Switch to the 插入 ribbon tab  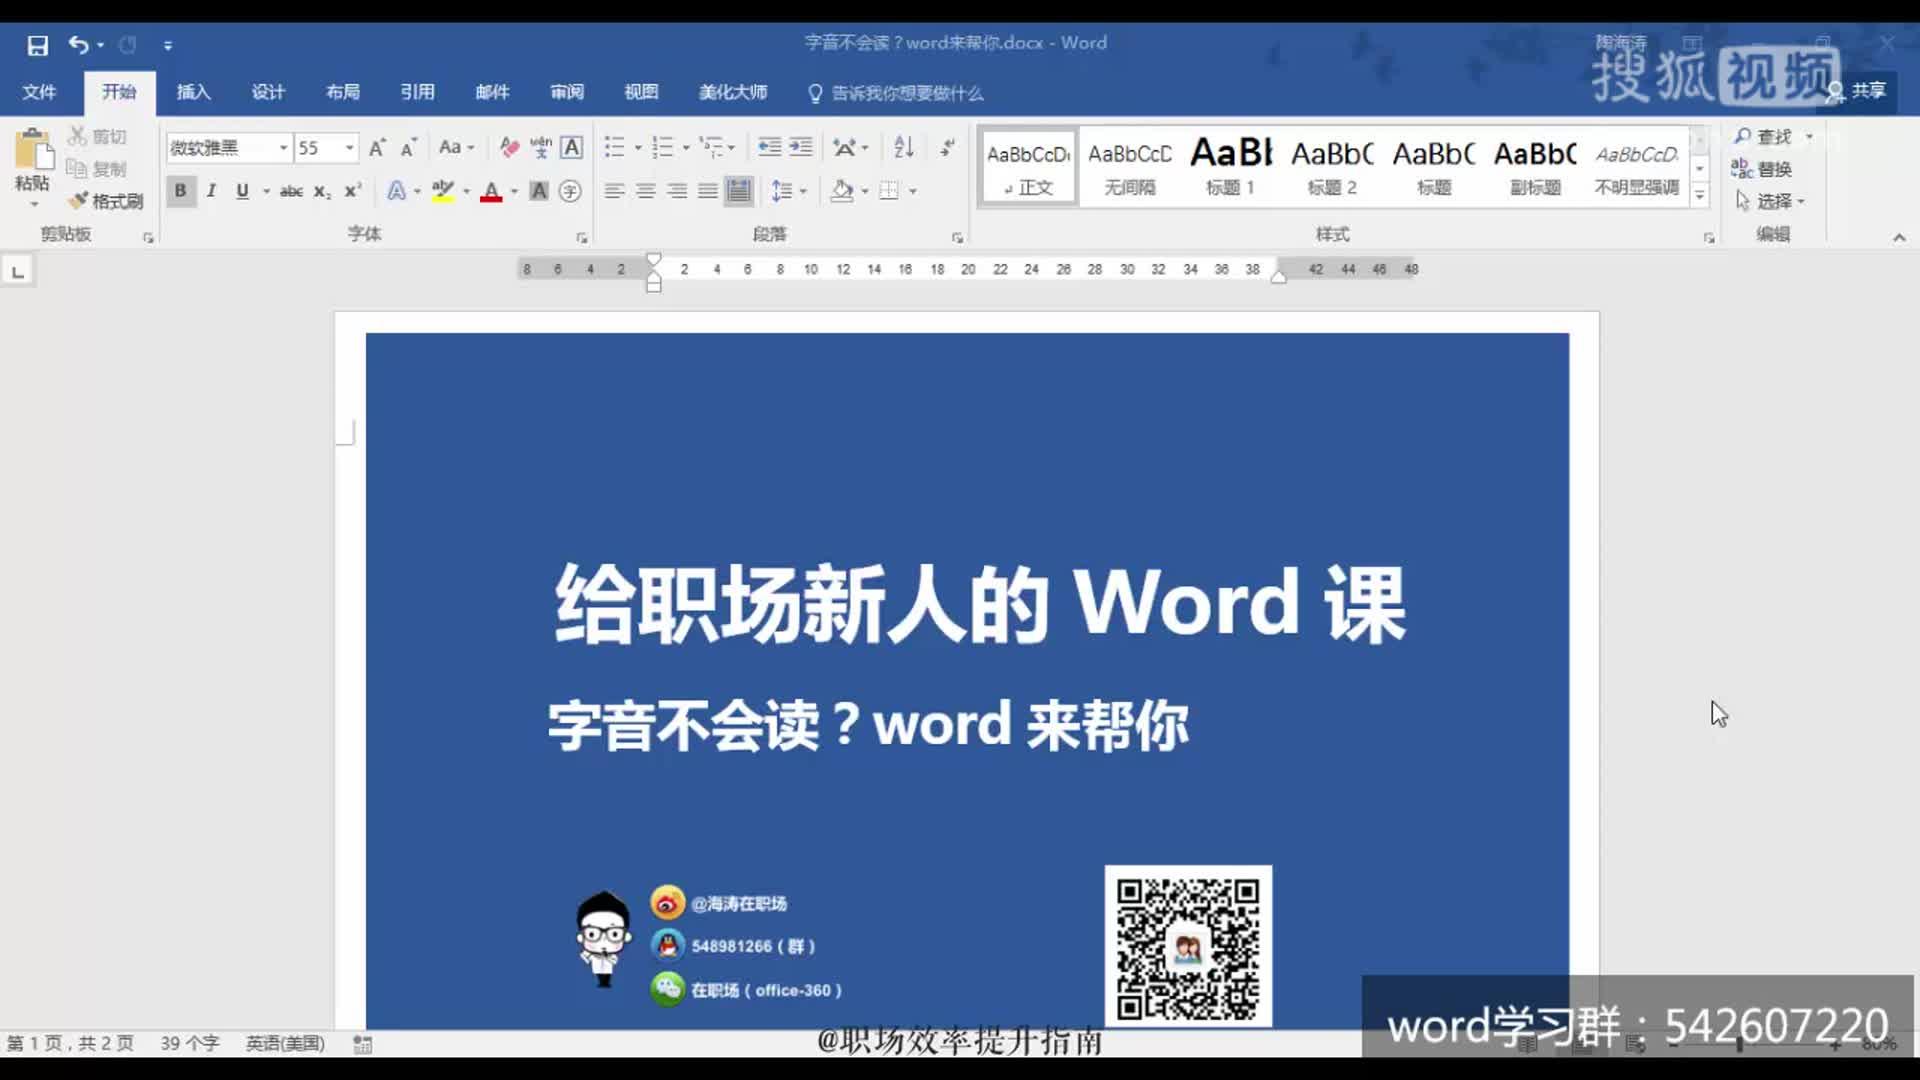coord(192,92)
